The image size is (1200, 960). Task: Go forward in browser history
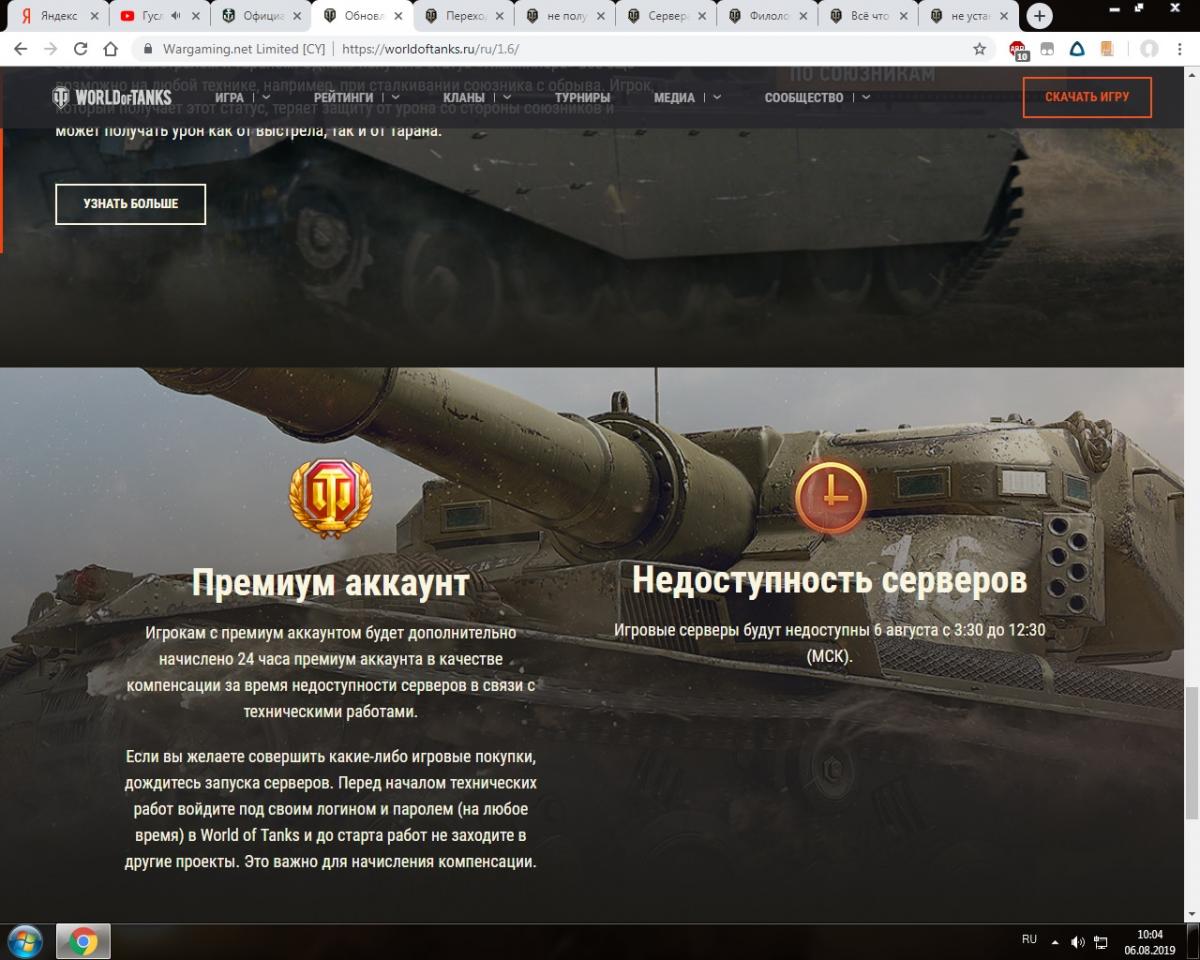[x=51, y=48]
